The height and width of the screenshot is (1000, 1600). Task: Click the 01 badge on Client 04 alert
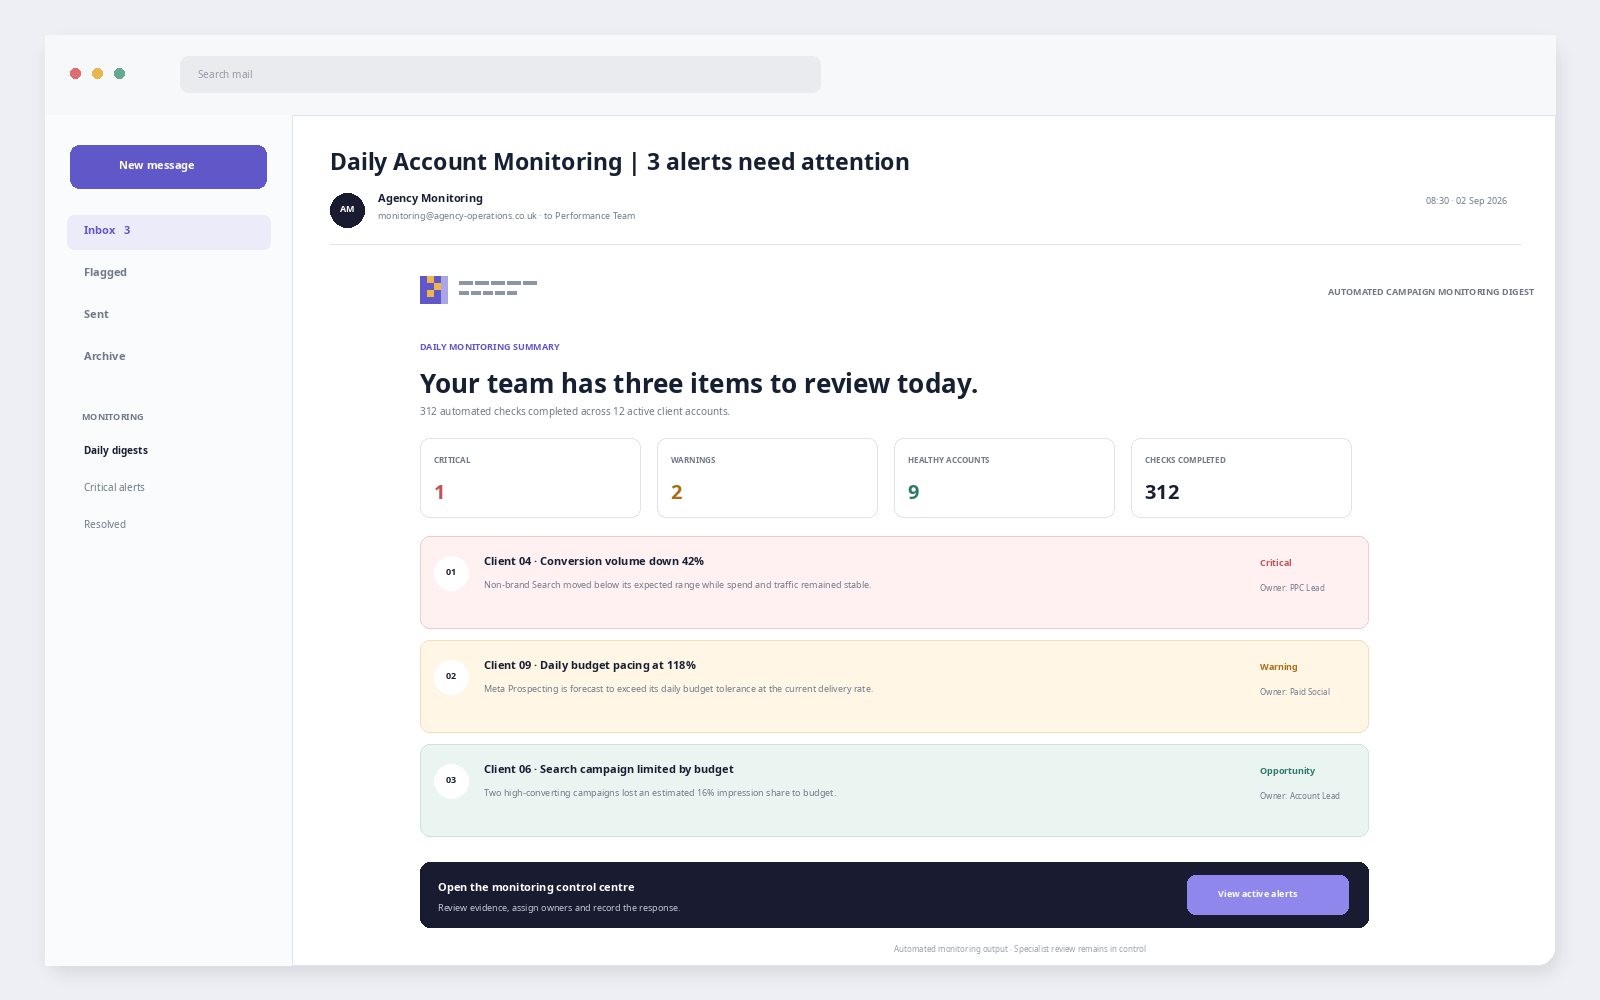[451, 573]
